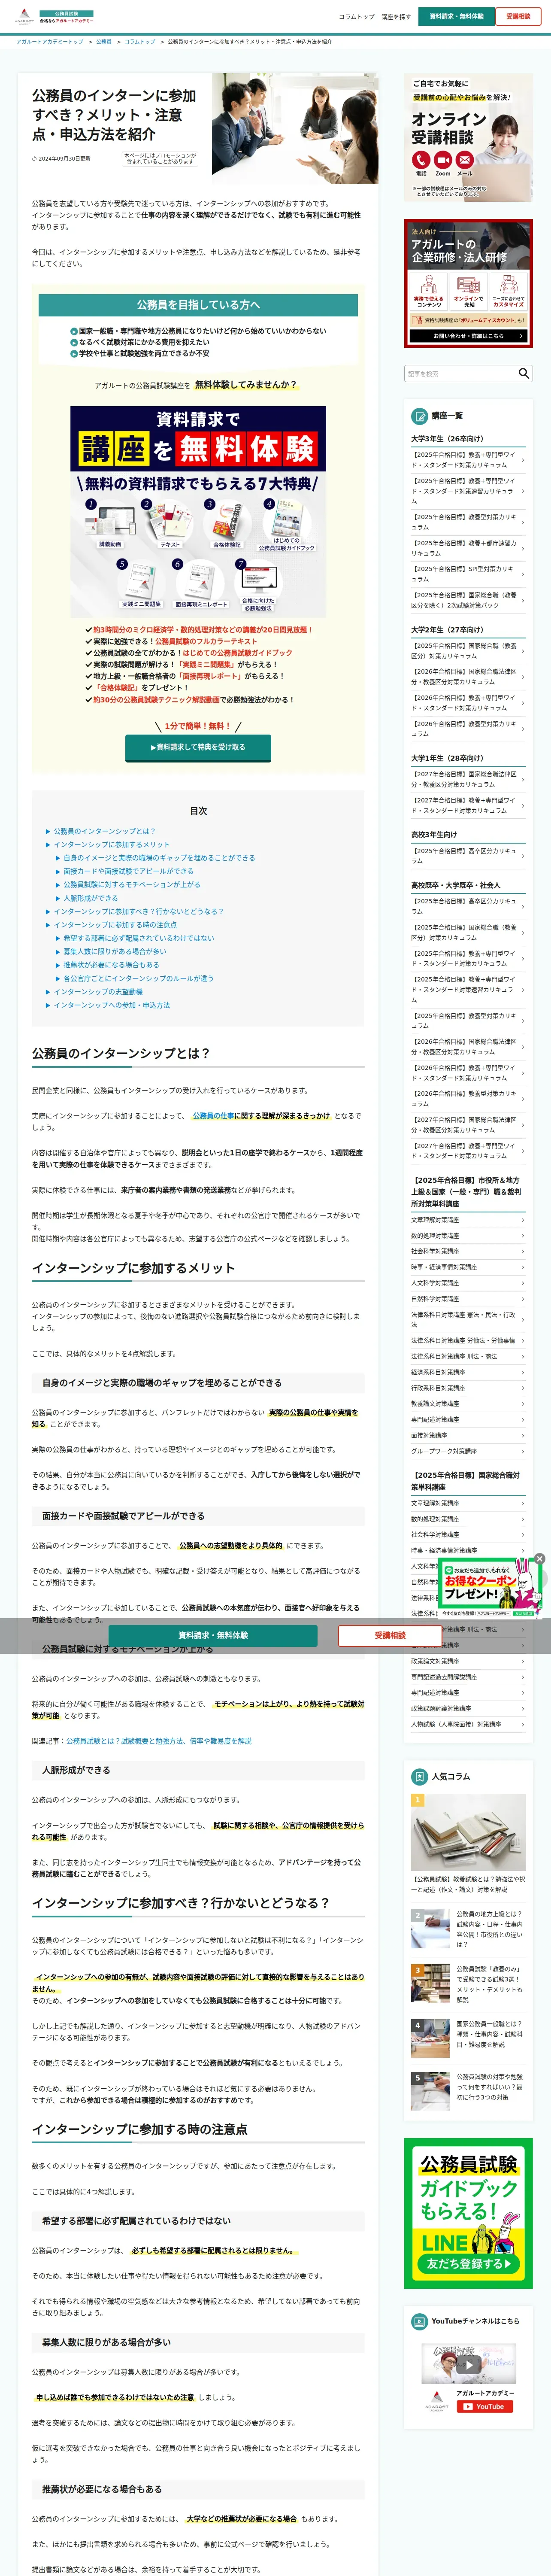Open 行政系科目対策講座 link
Screen dimensions: 551x2576
468,1387
